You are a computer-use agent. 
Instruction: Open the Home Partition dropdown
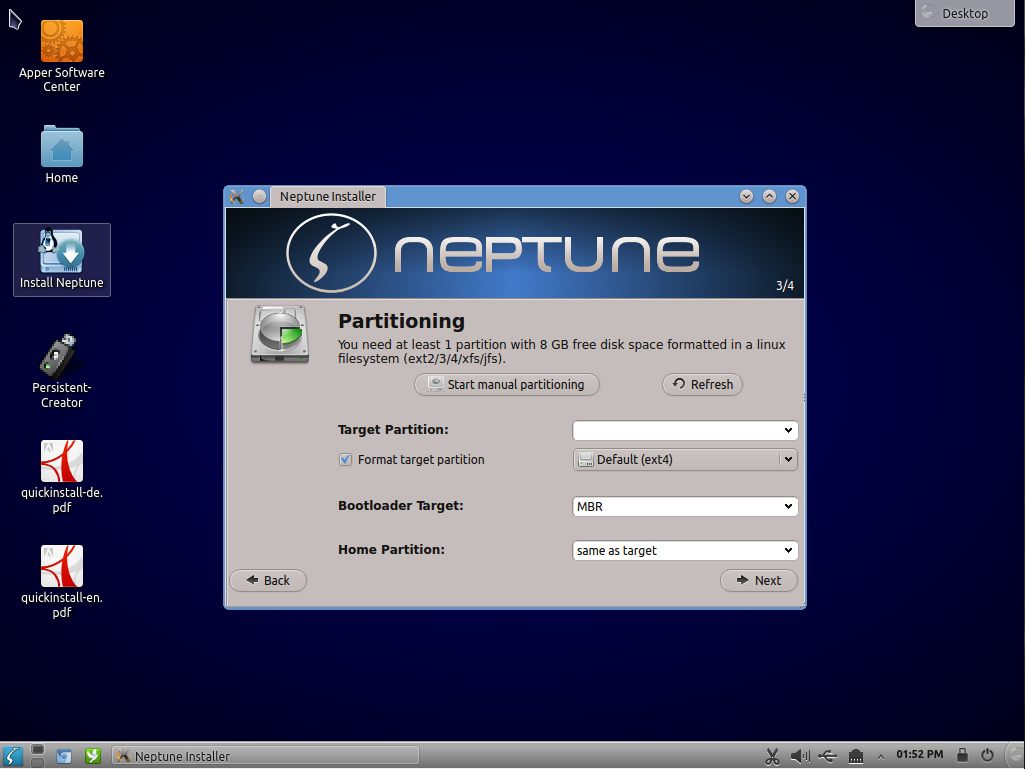(x=685, y=551)
